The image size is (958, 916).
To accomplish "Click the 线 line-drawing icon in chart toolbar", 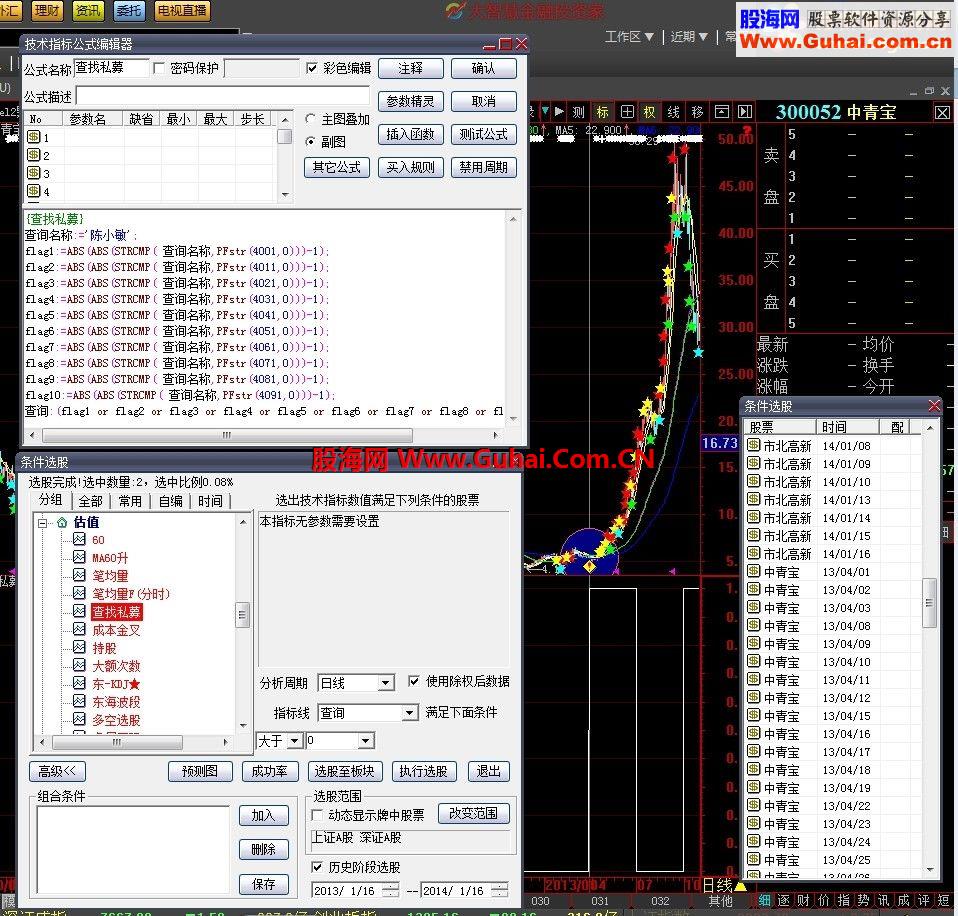I will point(674,112).
